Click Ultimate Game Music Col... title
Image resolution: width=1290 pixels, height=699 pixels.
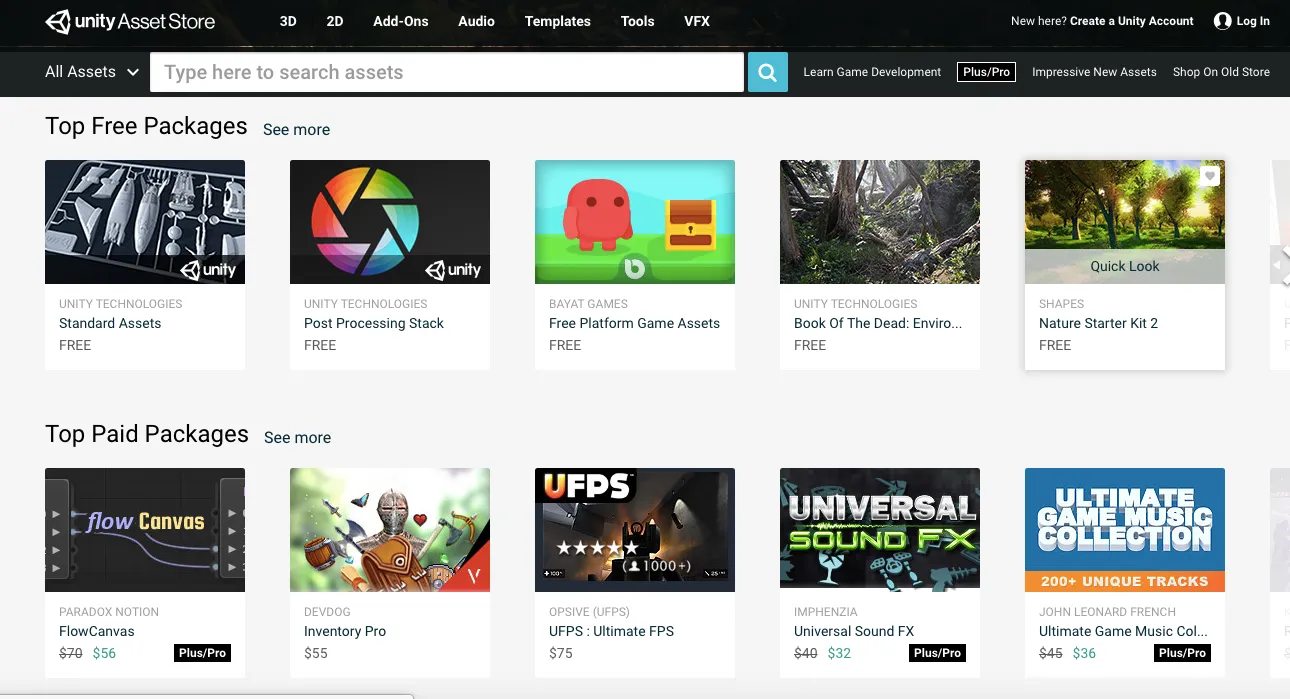[1123, 631]
